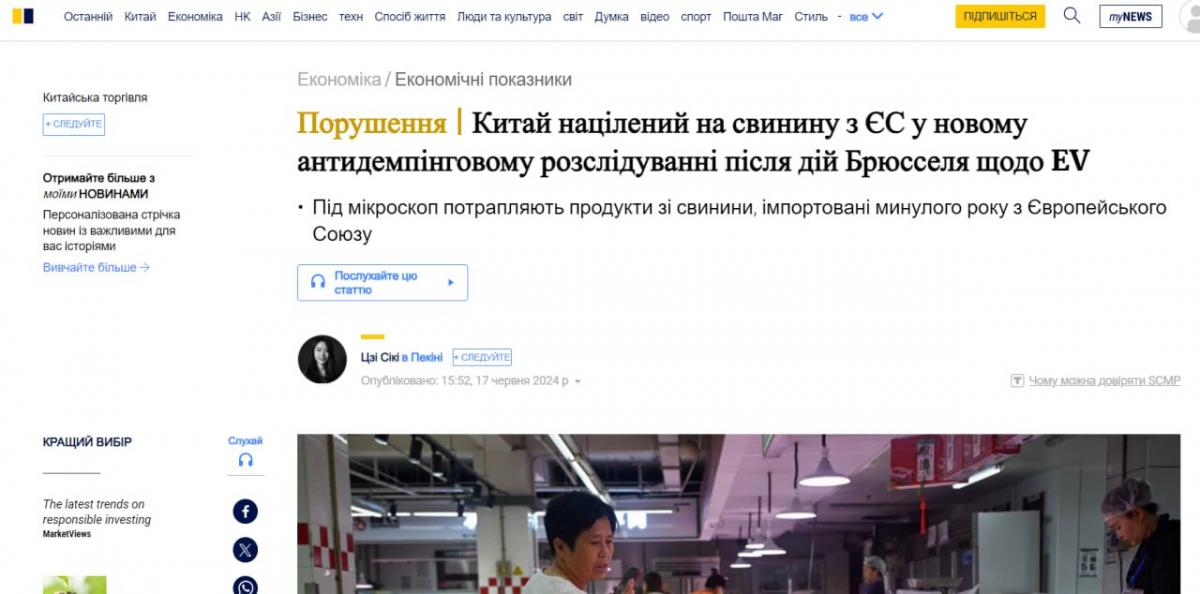Open the Економічні показники breadcrumb link
This screenshot has height=594, width=1200.
(x=483, y=80)
